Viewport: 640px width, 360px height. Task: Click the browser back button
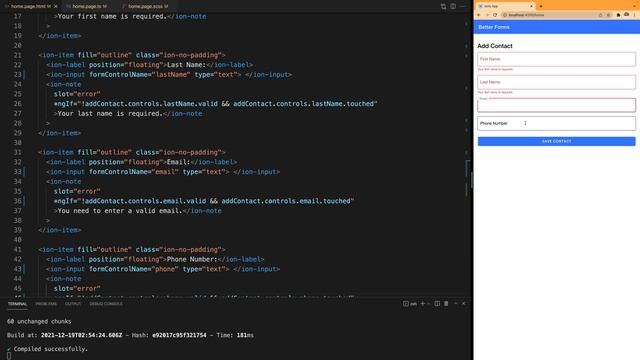(479, 15)
